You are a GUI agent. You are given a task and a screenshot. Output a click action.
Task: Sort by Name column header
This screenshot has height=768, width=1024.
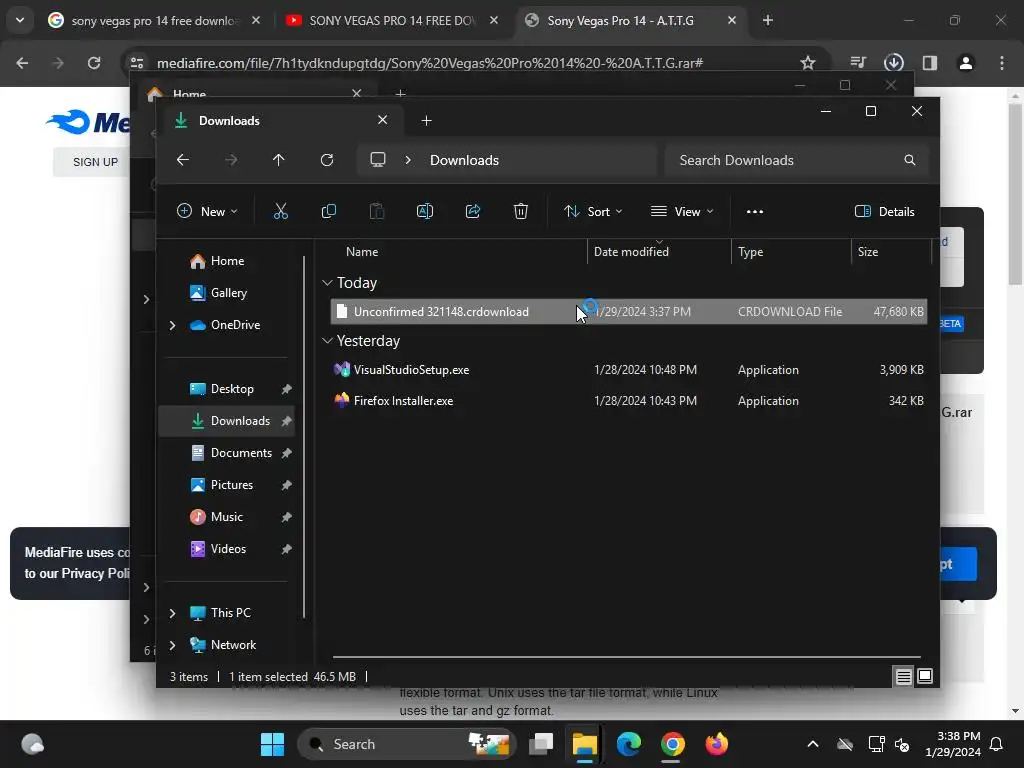(x=362, y=251)
